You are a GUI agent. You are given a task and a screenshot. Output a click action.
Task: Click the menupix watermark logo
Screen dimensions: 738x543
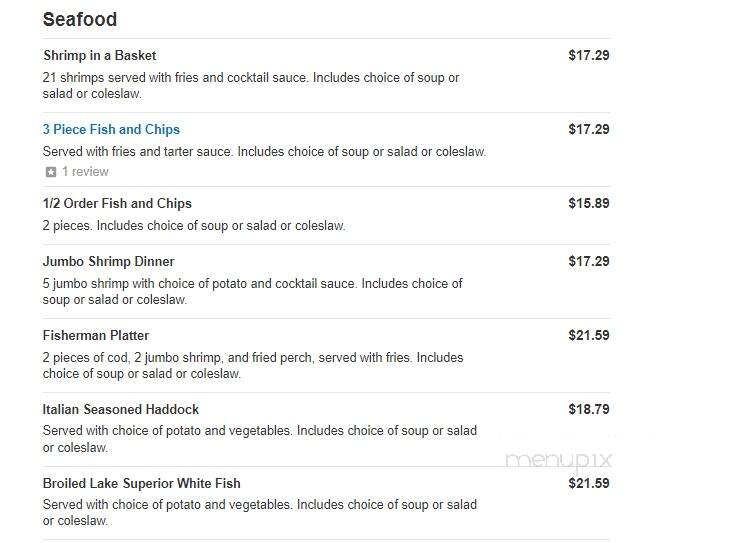(x=558, y=461)
